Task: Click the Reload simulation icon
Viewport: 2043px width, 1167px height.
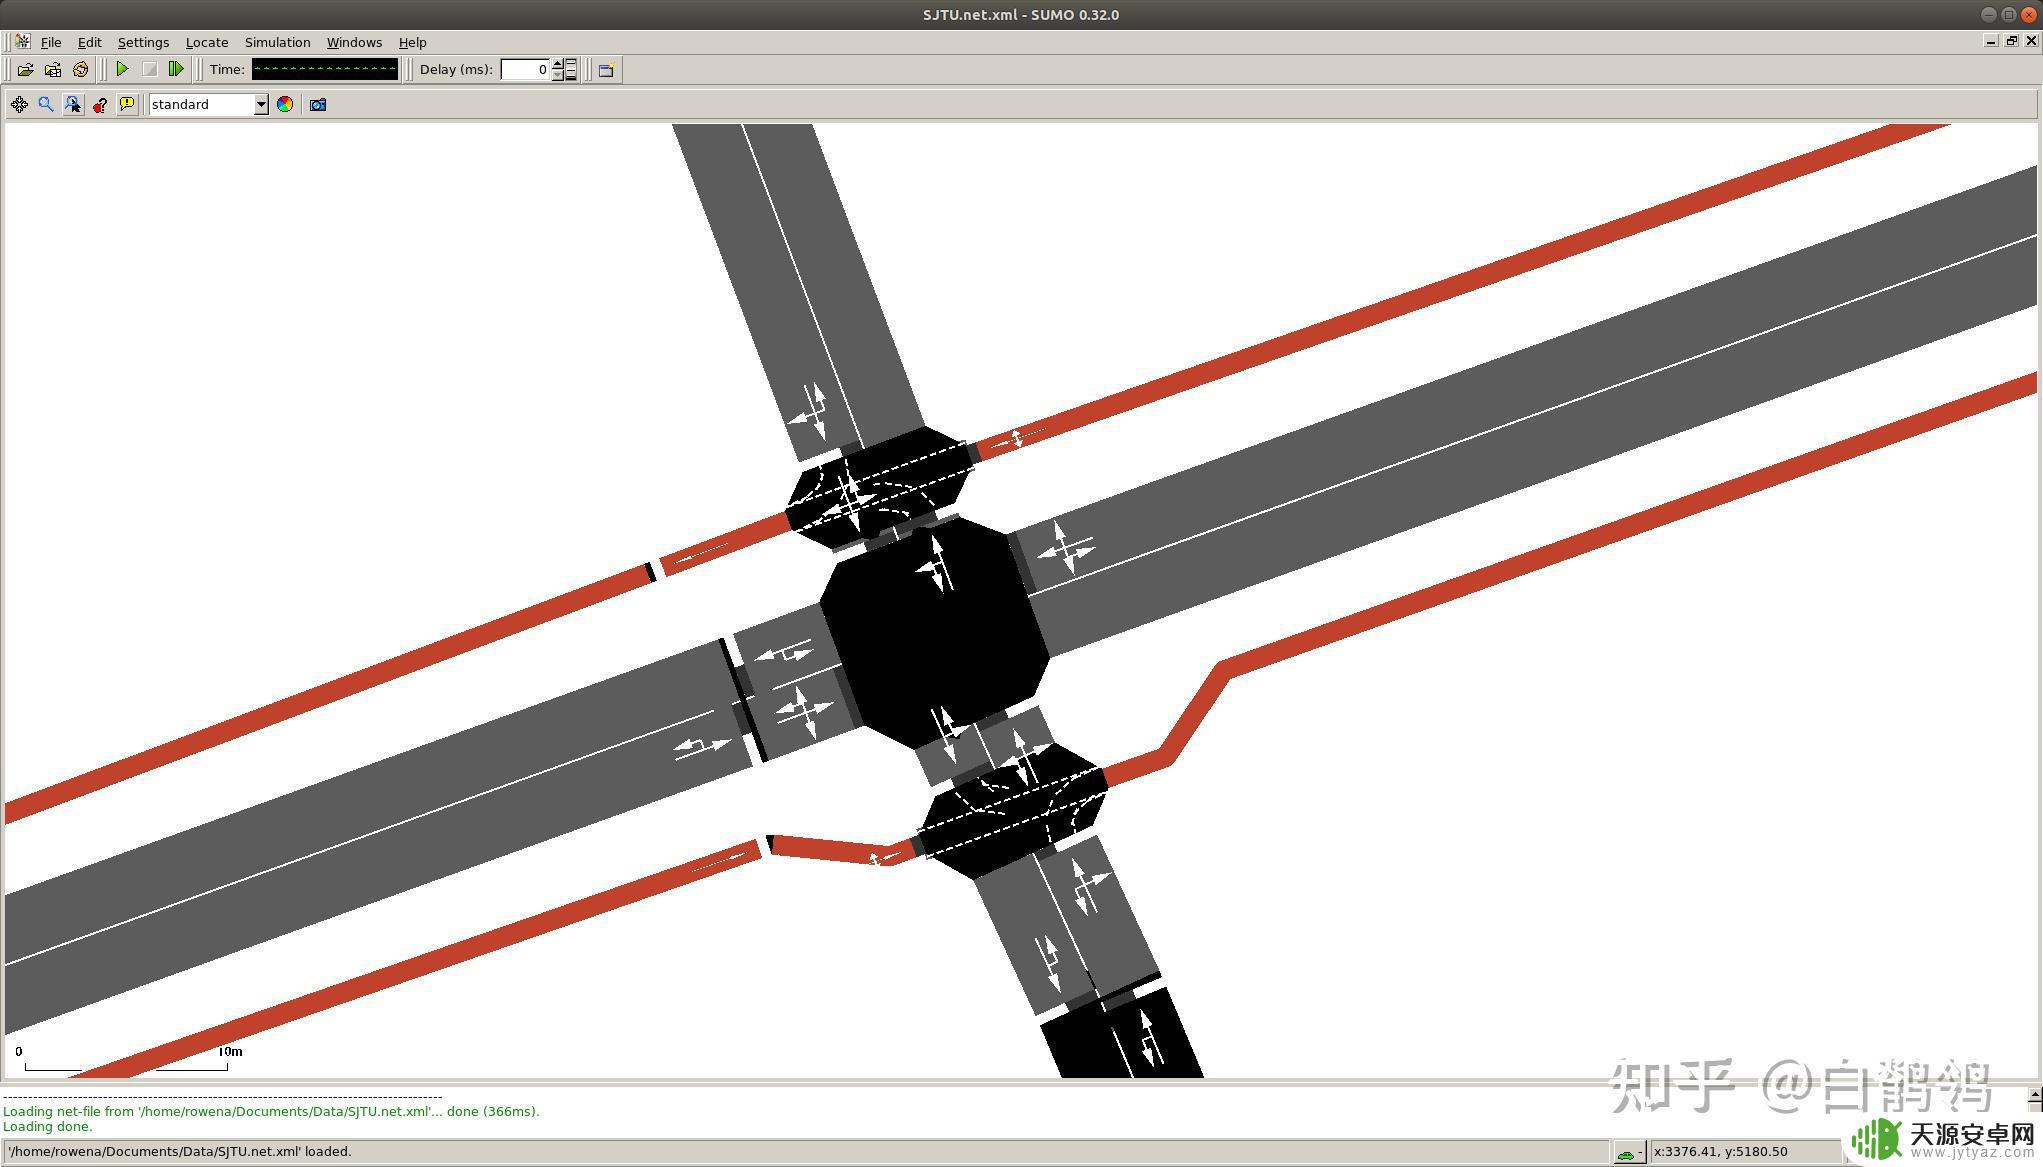Action: 80,69
